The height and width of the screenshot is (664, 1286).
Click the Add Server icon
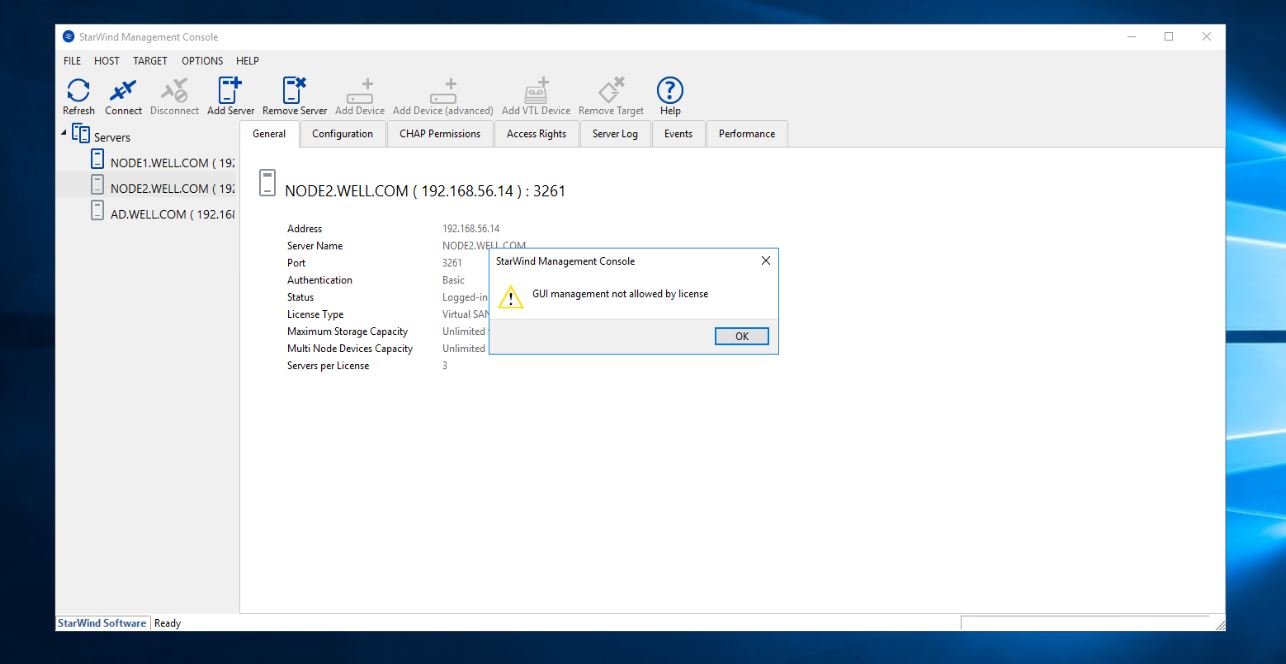click(x=230, y=90)
